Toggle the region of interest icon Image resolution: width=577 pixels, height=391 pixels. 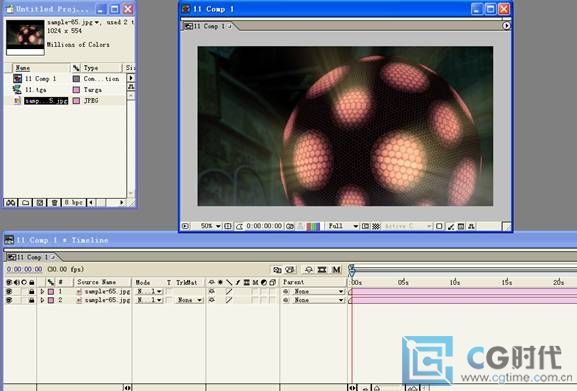coord(365,226)
